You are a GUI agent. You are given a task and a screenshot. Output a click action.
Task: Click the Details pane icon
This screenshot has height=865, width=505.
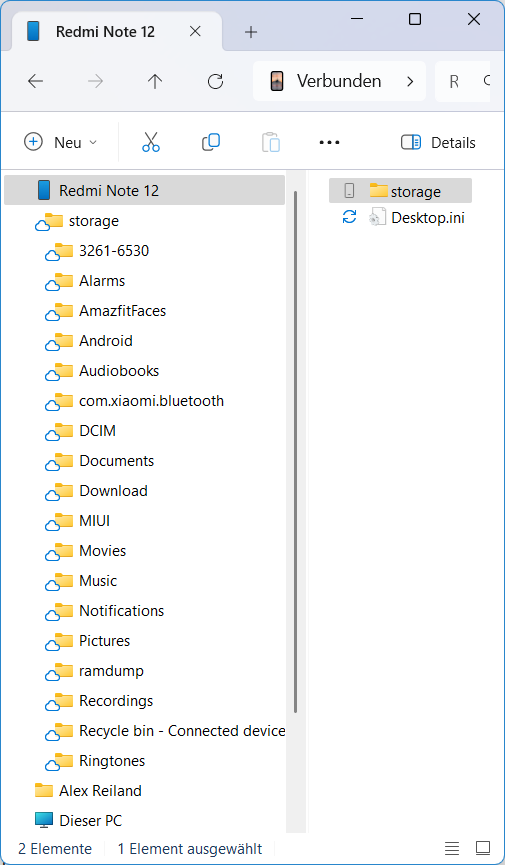point(411,142)
